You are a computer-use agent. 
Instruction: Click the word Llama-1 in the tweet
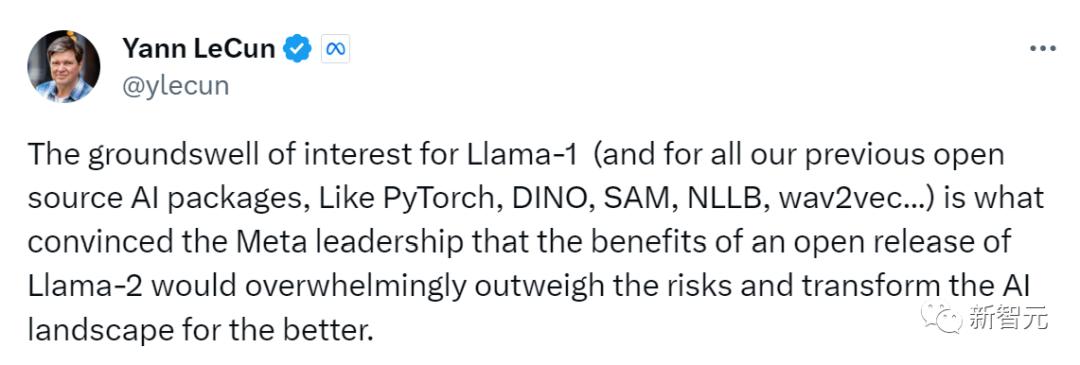click(517, 156)
